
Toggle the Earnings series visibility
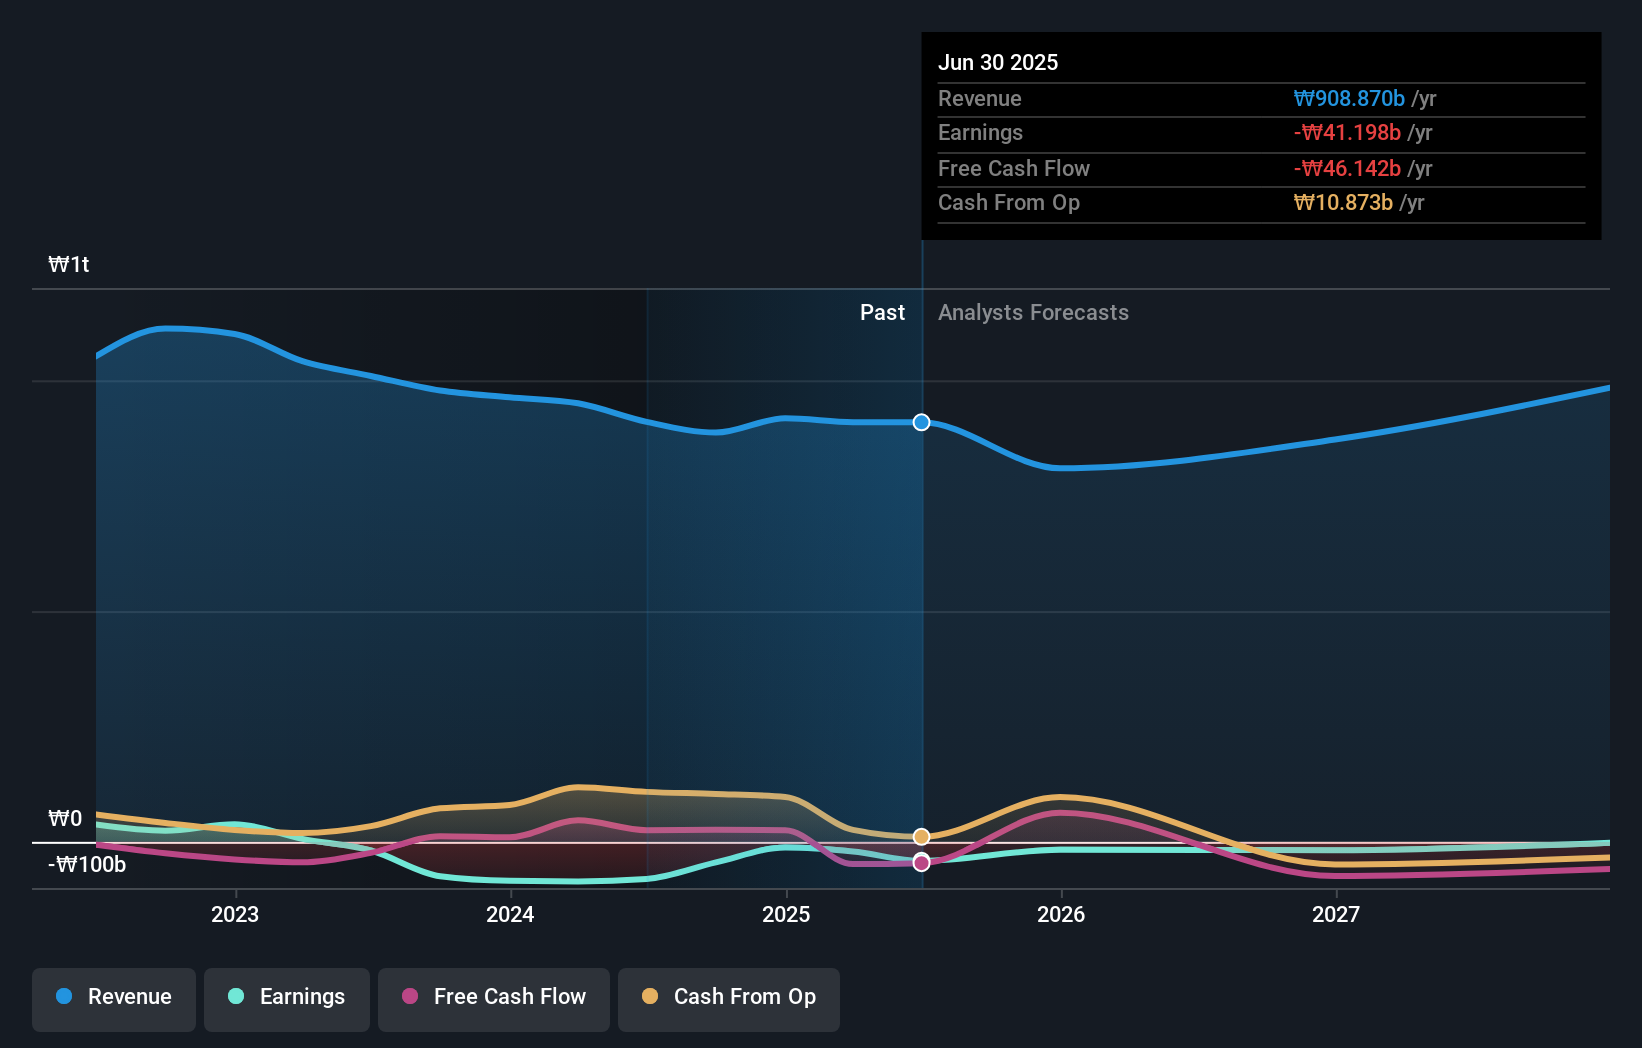pos(287,998)
